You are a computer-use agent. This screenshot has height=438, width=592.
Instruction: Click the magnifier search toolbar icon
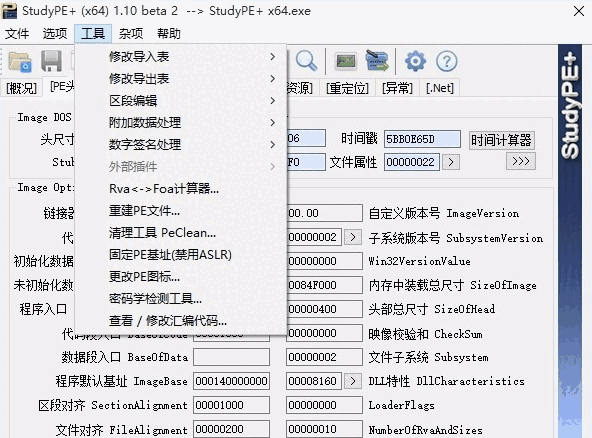click(x=306, y=61)
